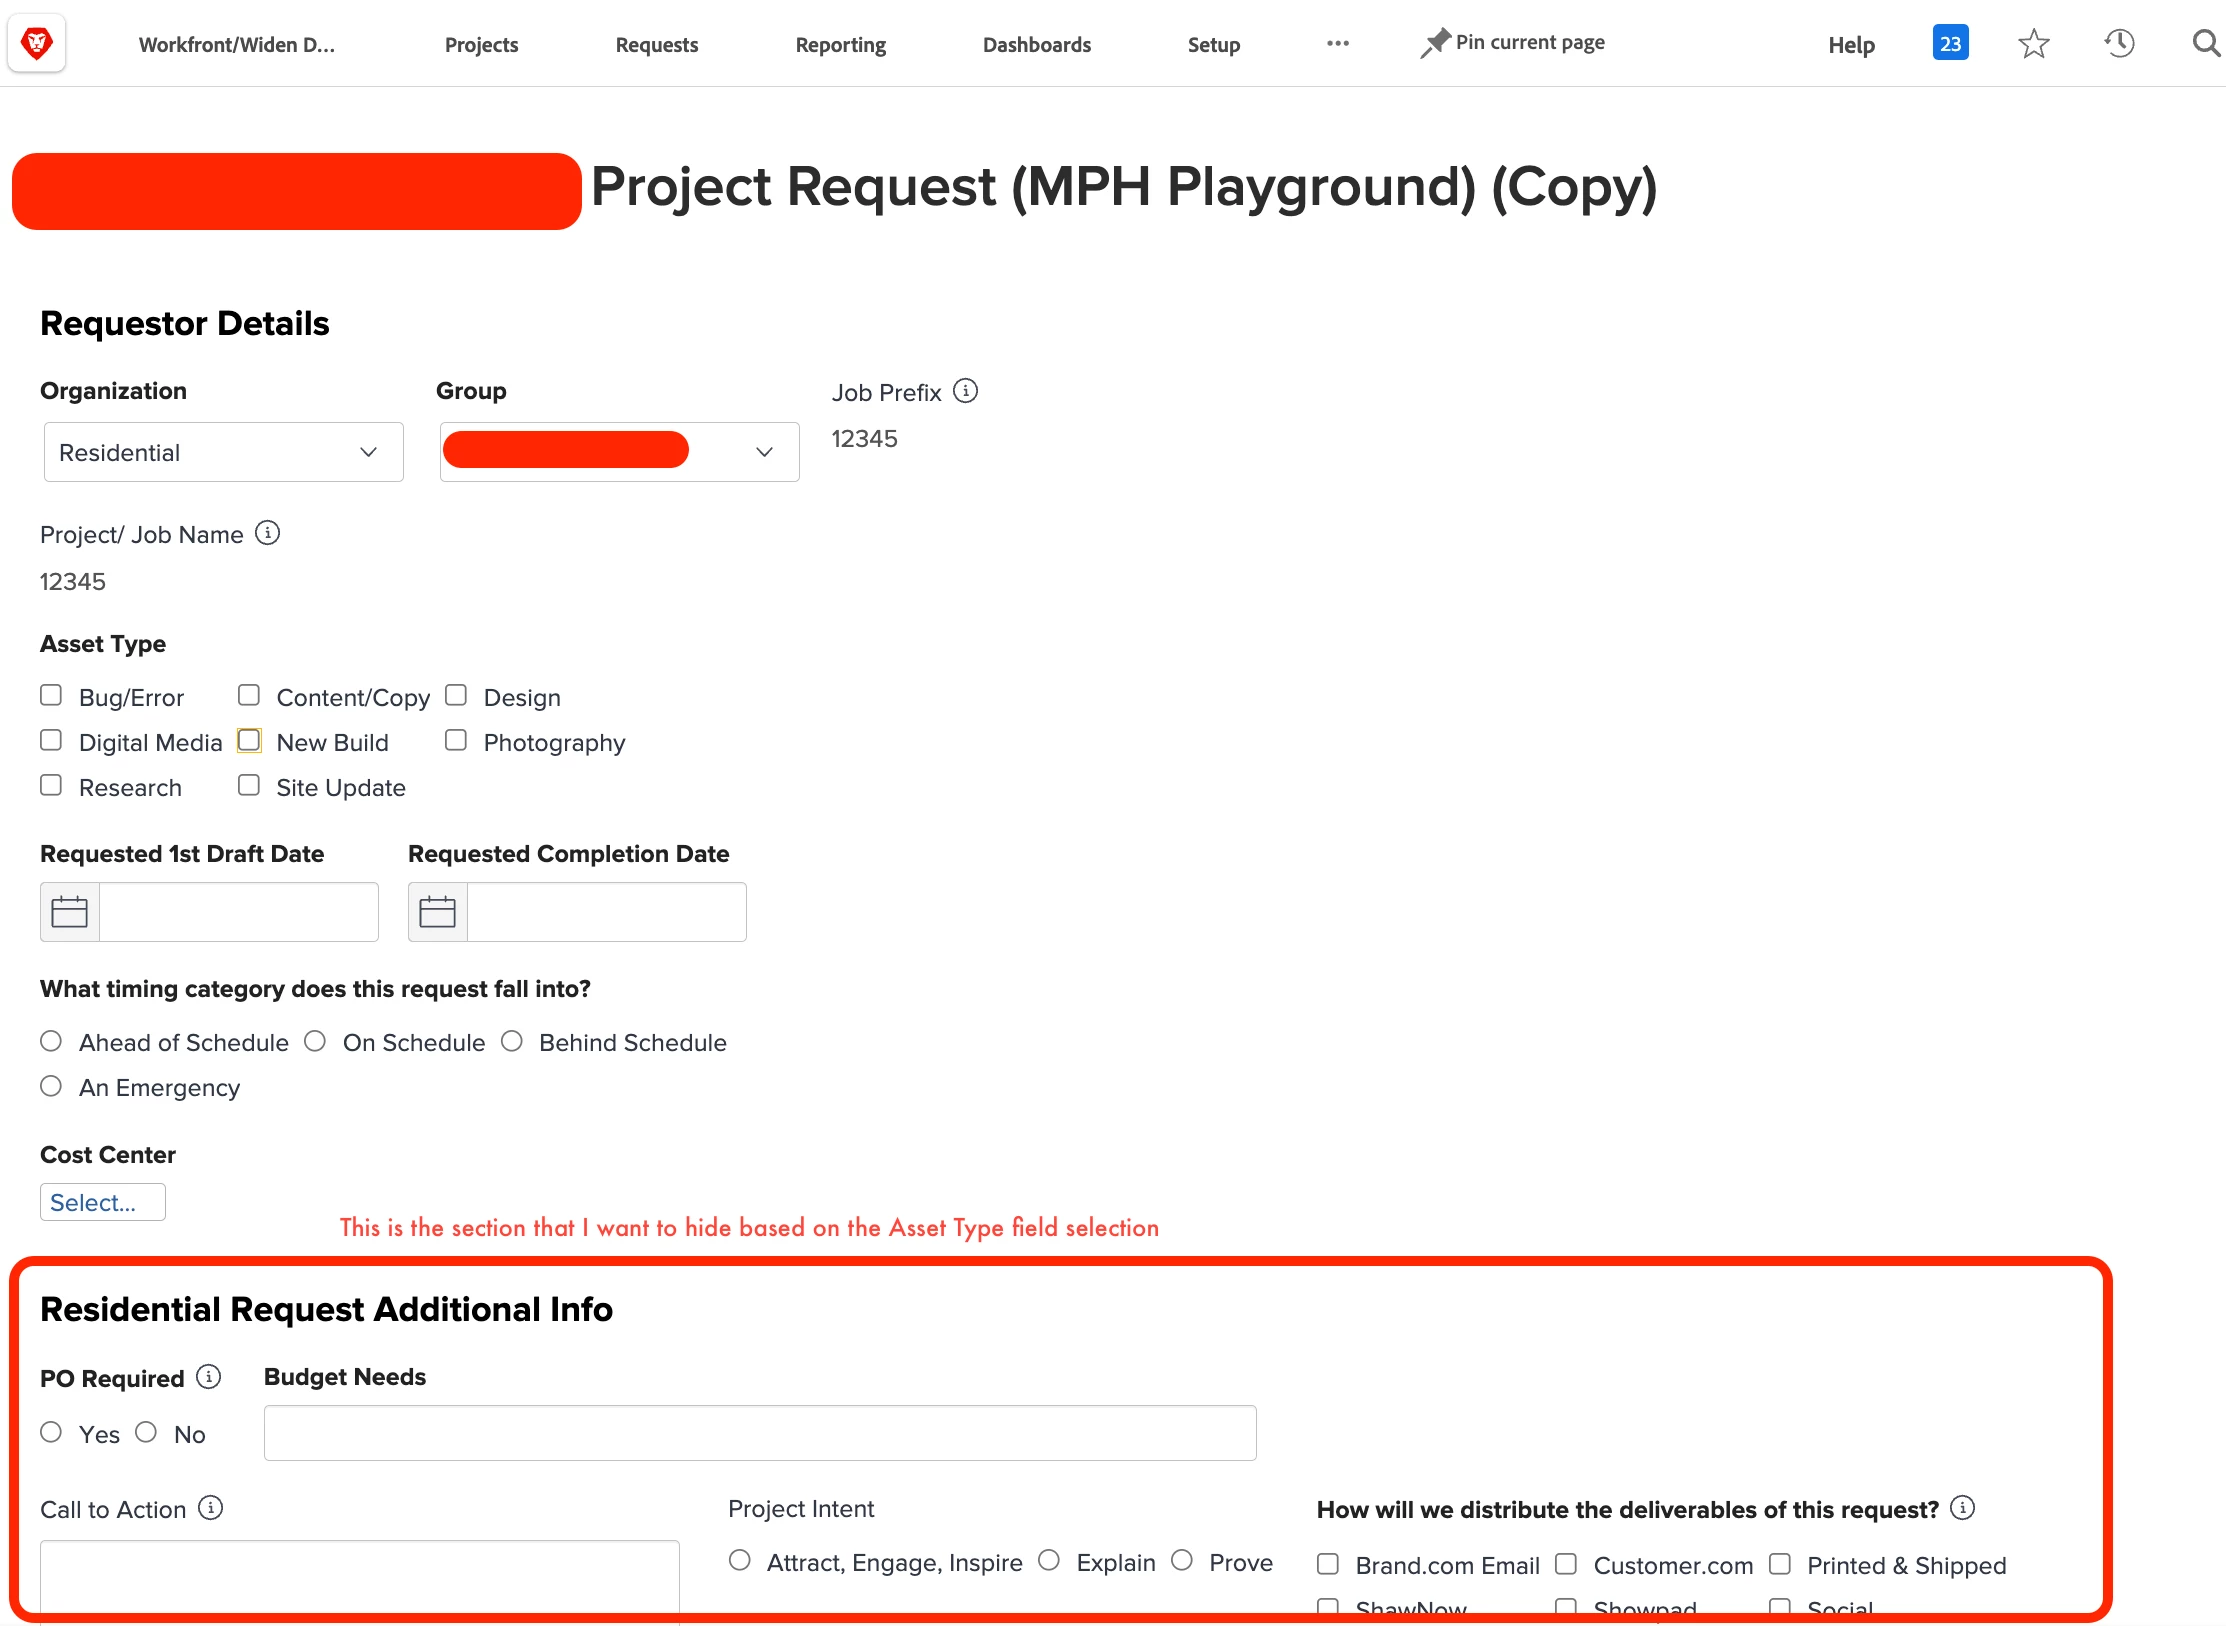Click the favorites star icon
The width and height of the screenshot is (2226, 1626).
coord(2033,43)
